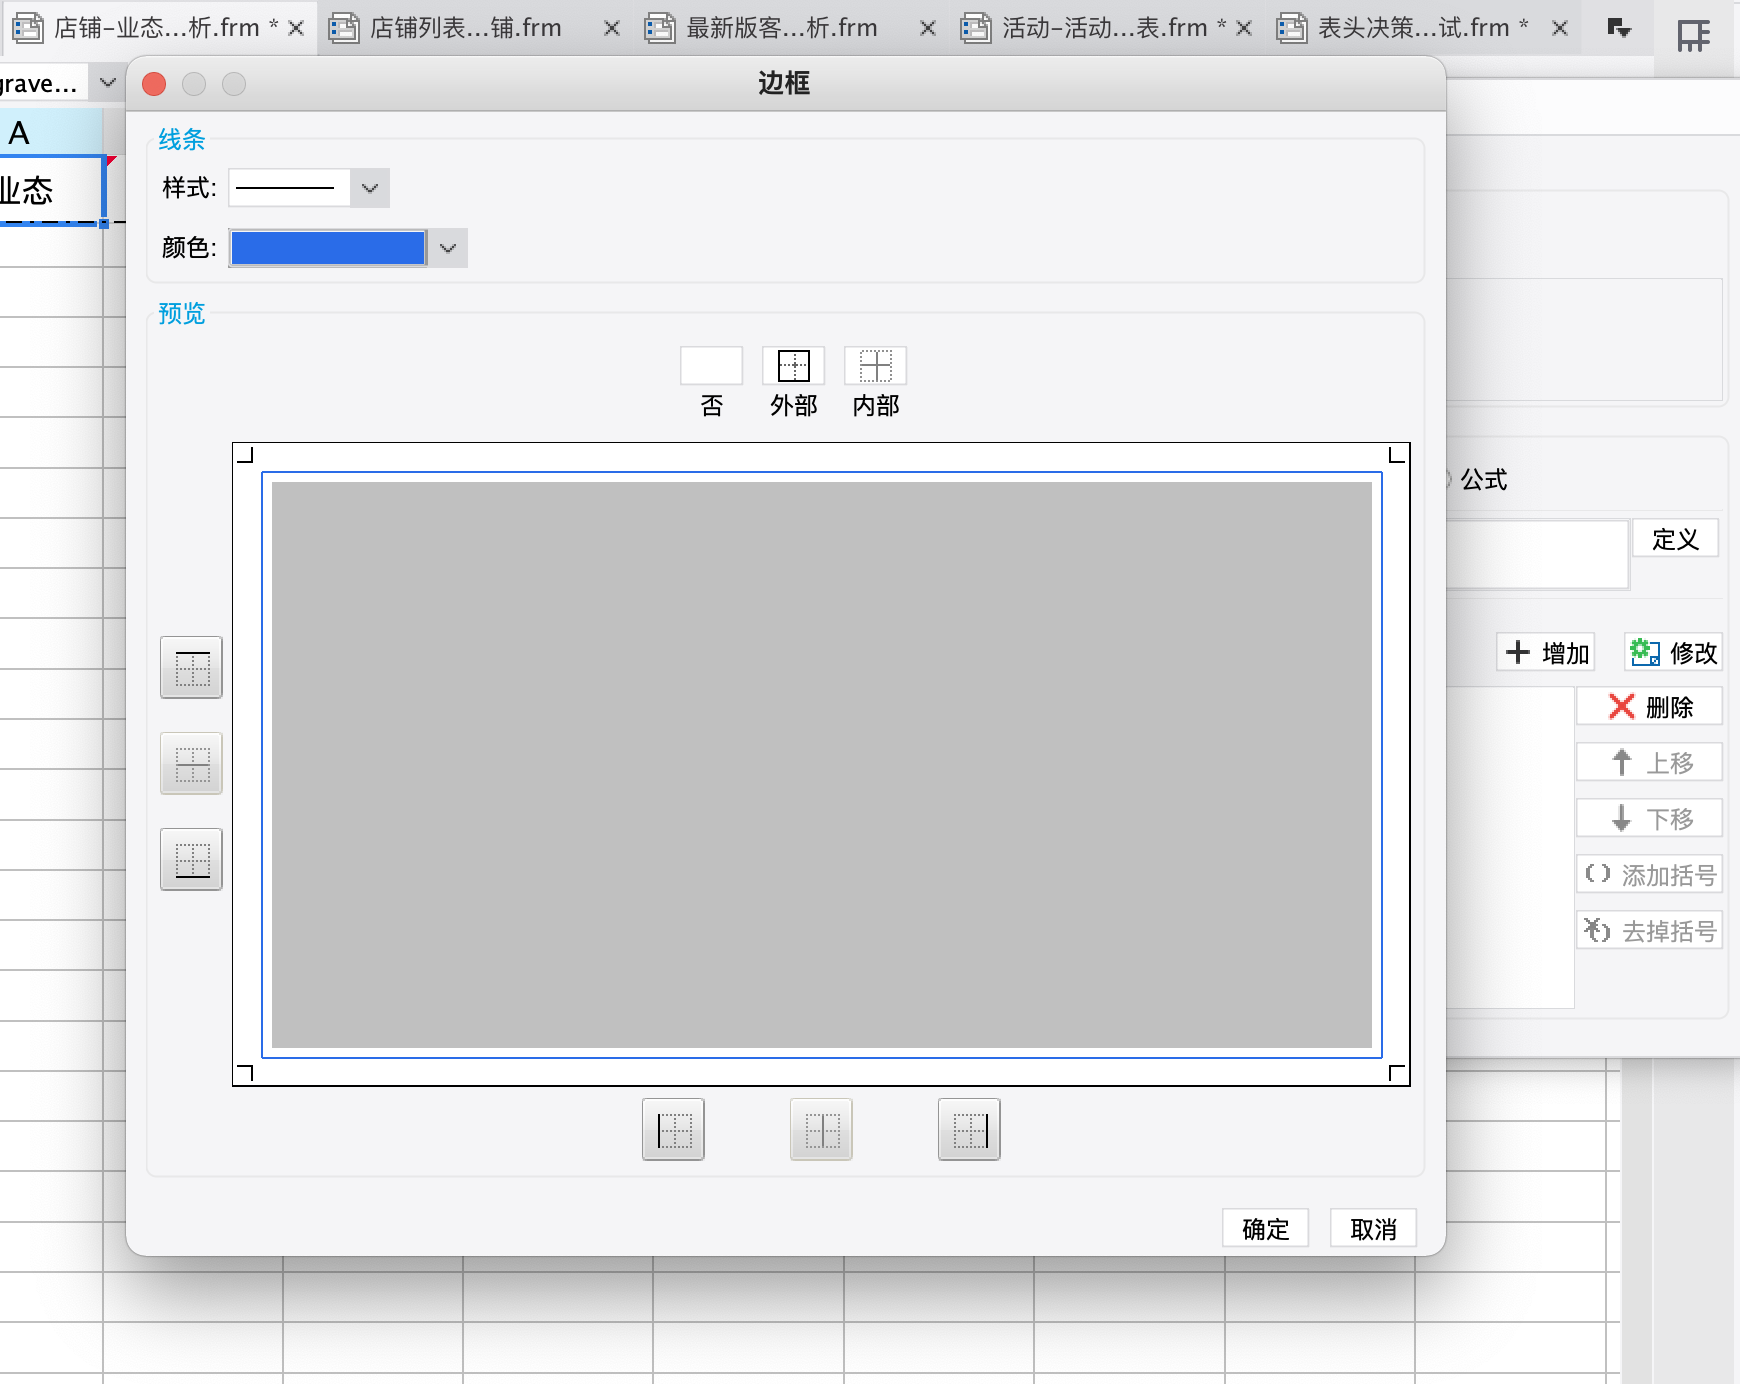
Task: Select the cell containing 业态
Action: 51,190
